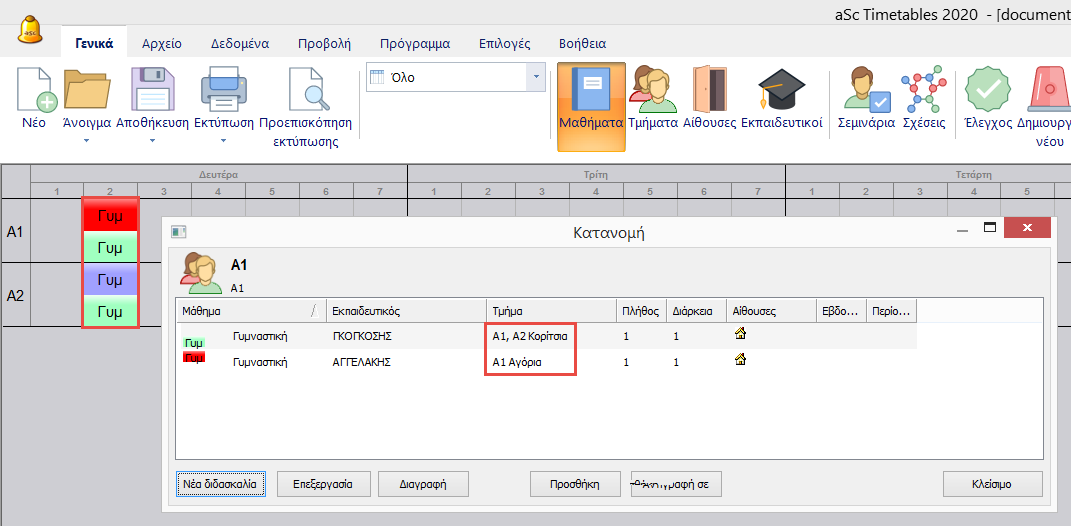
Task: Click the Νέο new document icon
Action: click(x=34, y=92)
